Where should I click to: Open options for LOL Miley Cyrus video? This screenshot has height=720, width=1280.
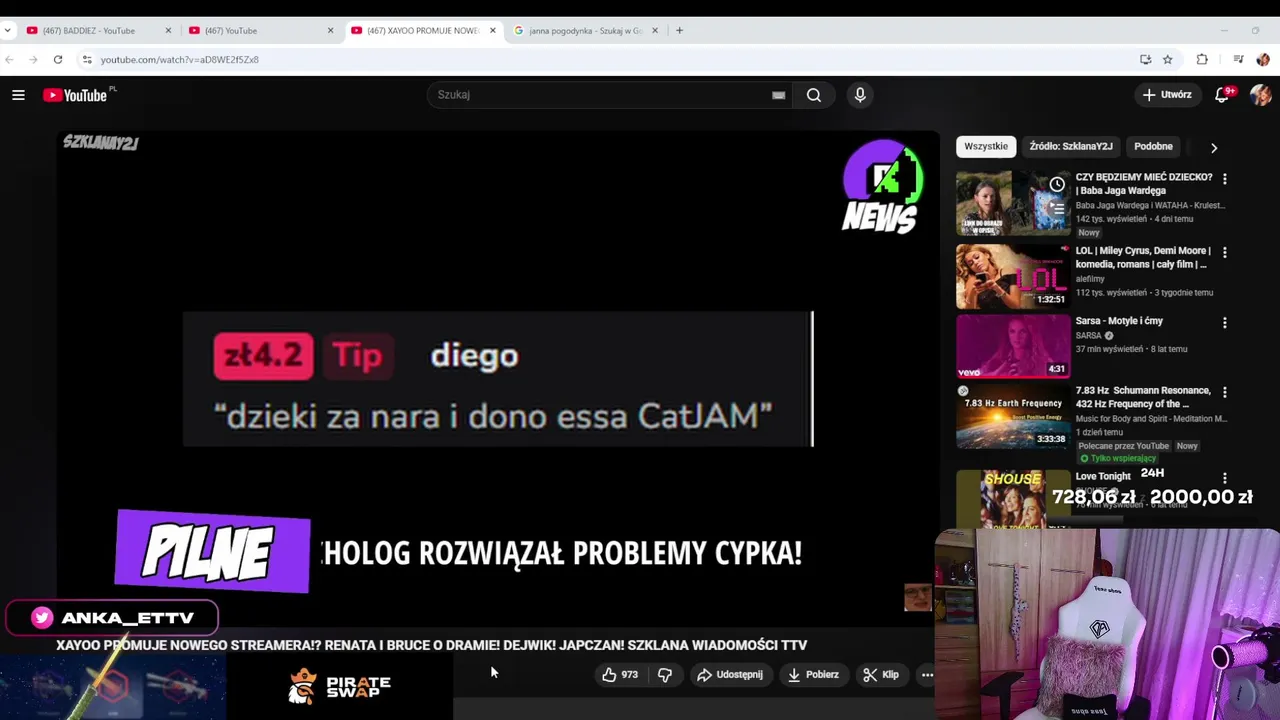point(1225,253)
